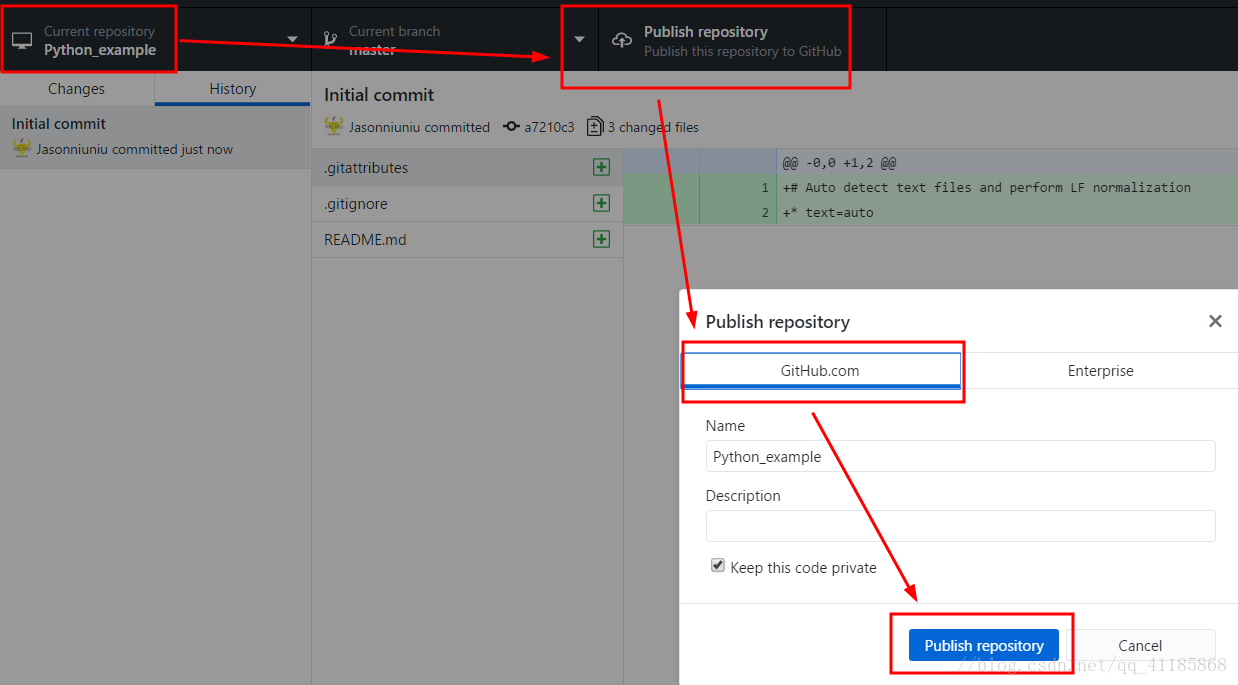Image resolution: width=1238 pixels, height=685 pixels.
Task: Click the Cancel button
Action: pyautogui.click(x=1140, y=645)
